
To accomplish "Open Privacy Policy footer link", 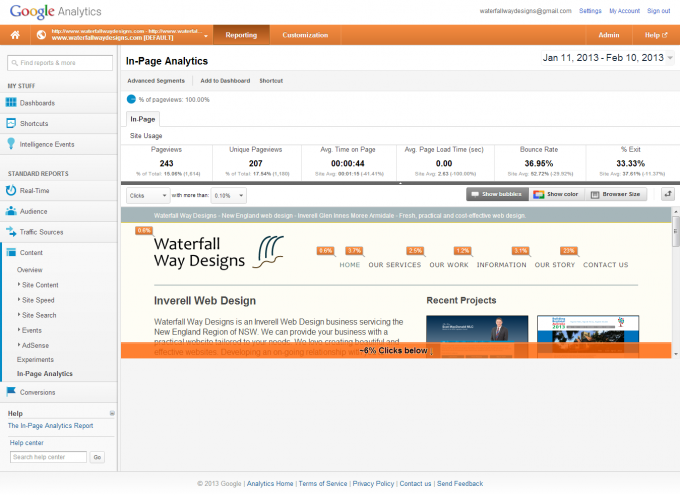I will point(373,483).
